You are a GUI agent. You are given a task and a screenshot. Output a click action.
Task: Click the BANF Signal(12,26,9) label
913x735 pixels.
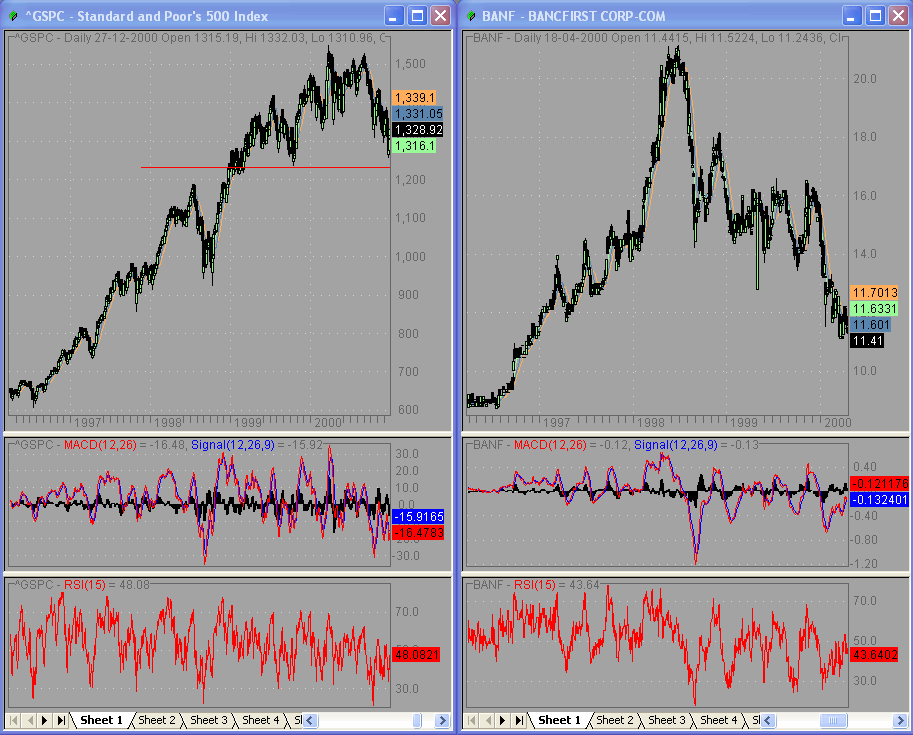coord(676,445)
